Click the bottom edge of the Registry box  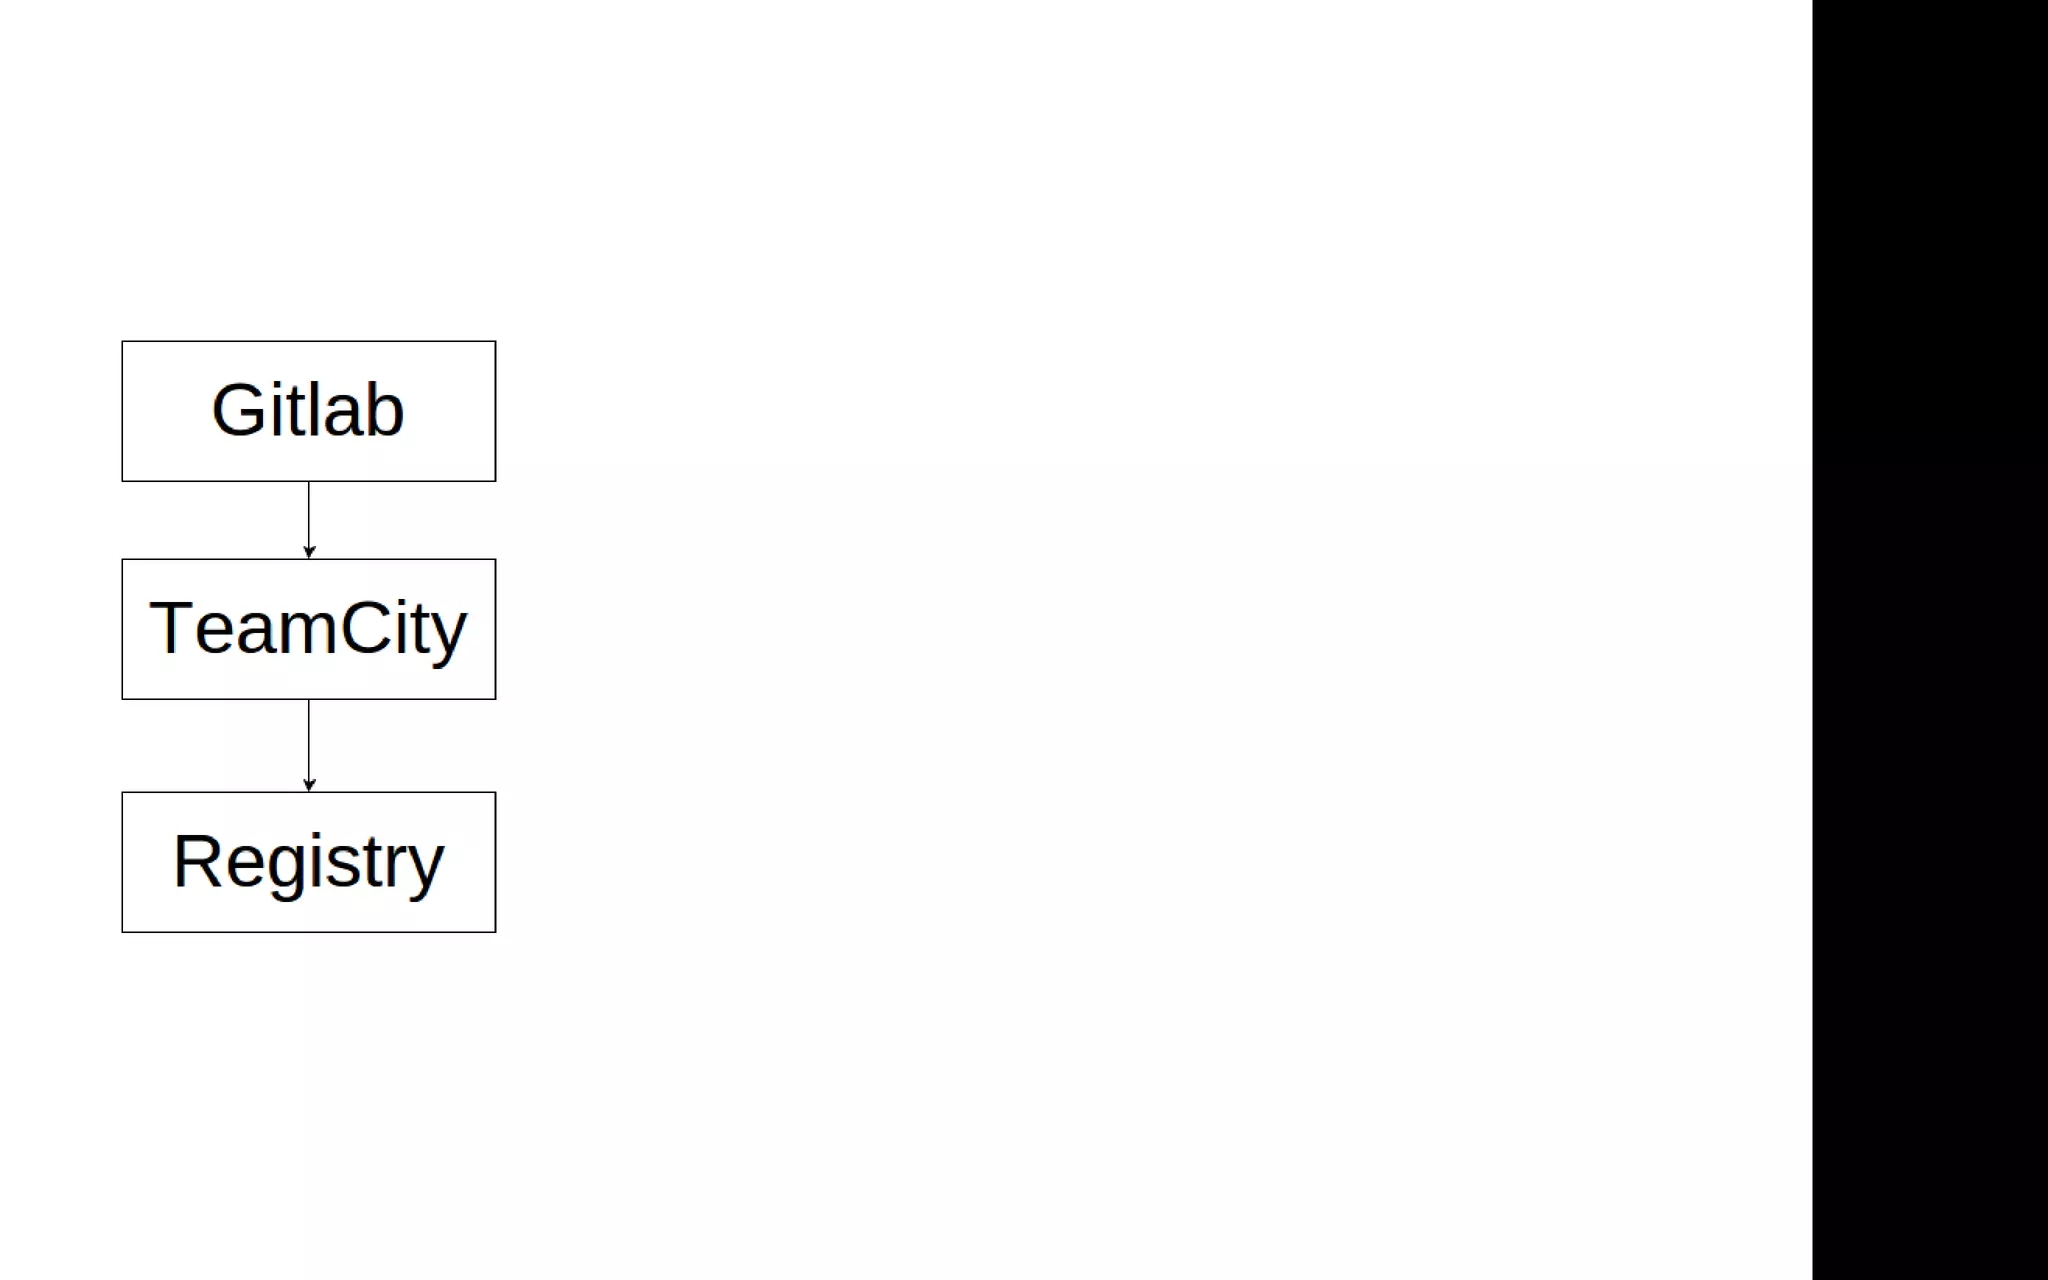pos(309,932)
